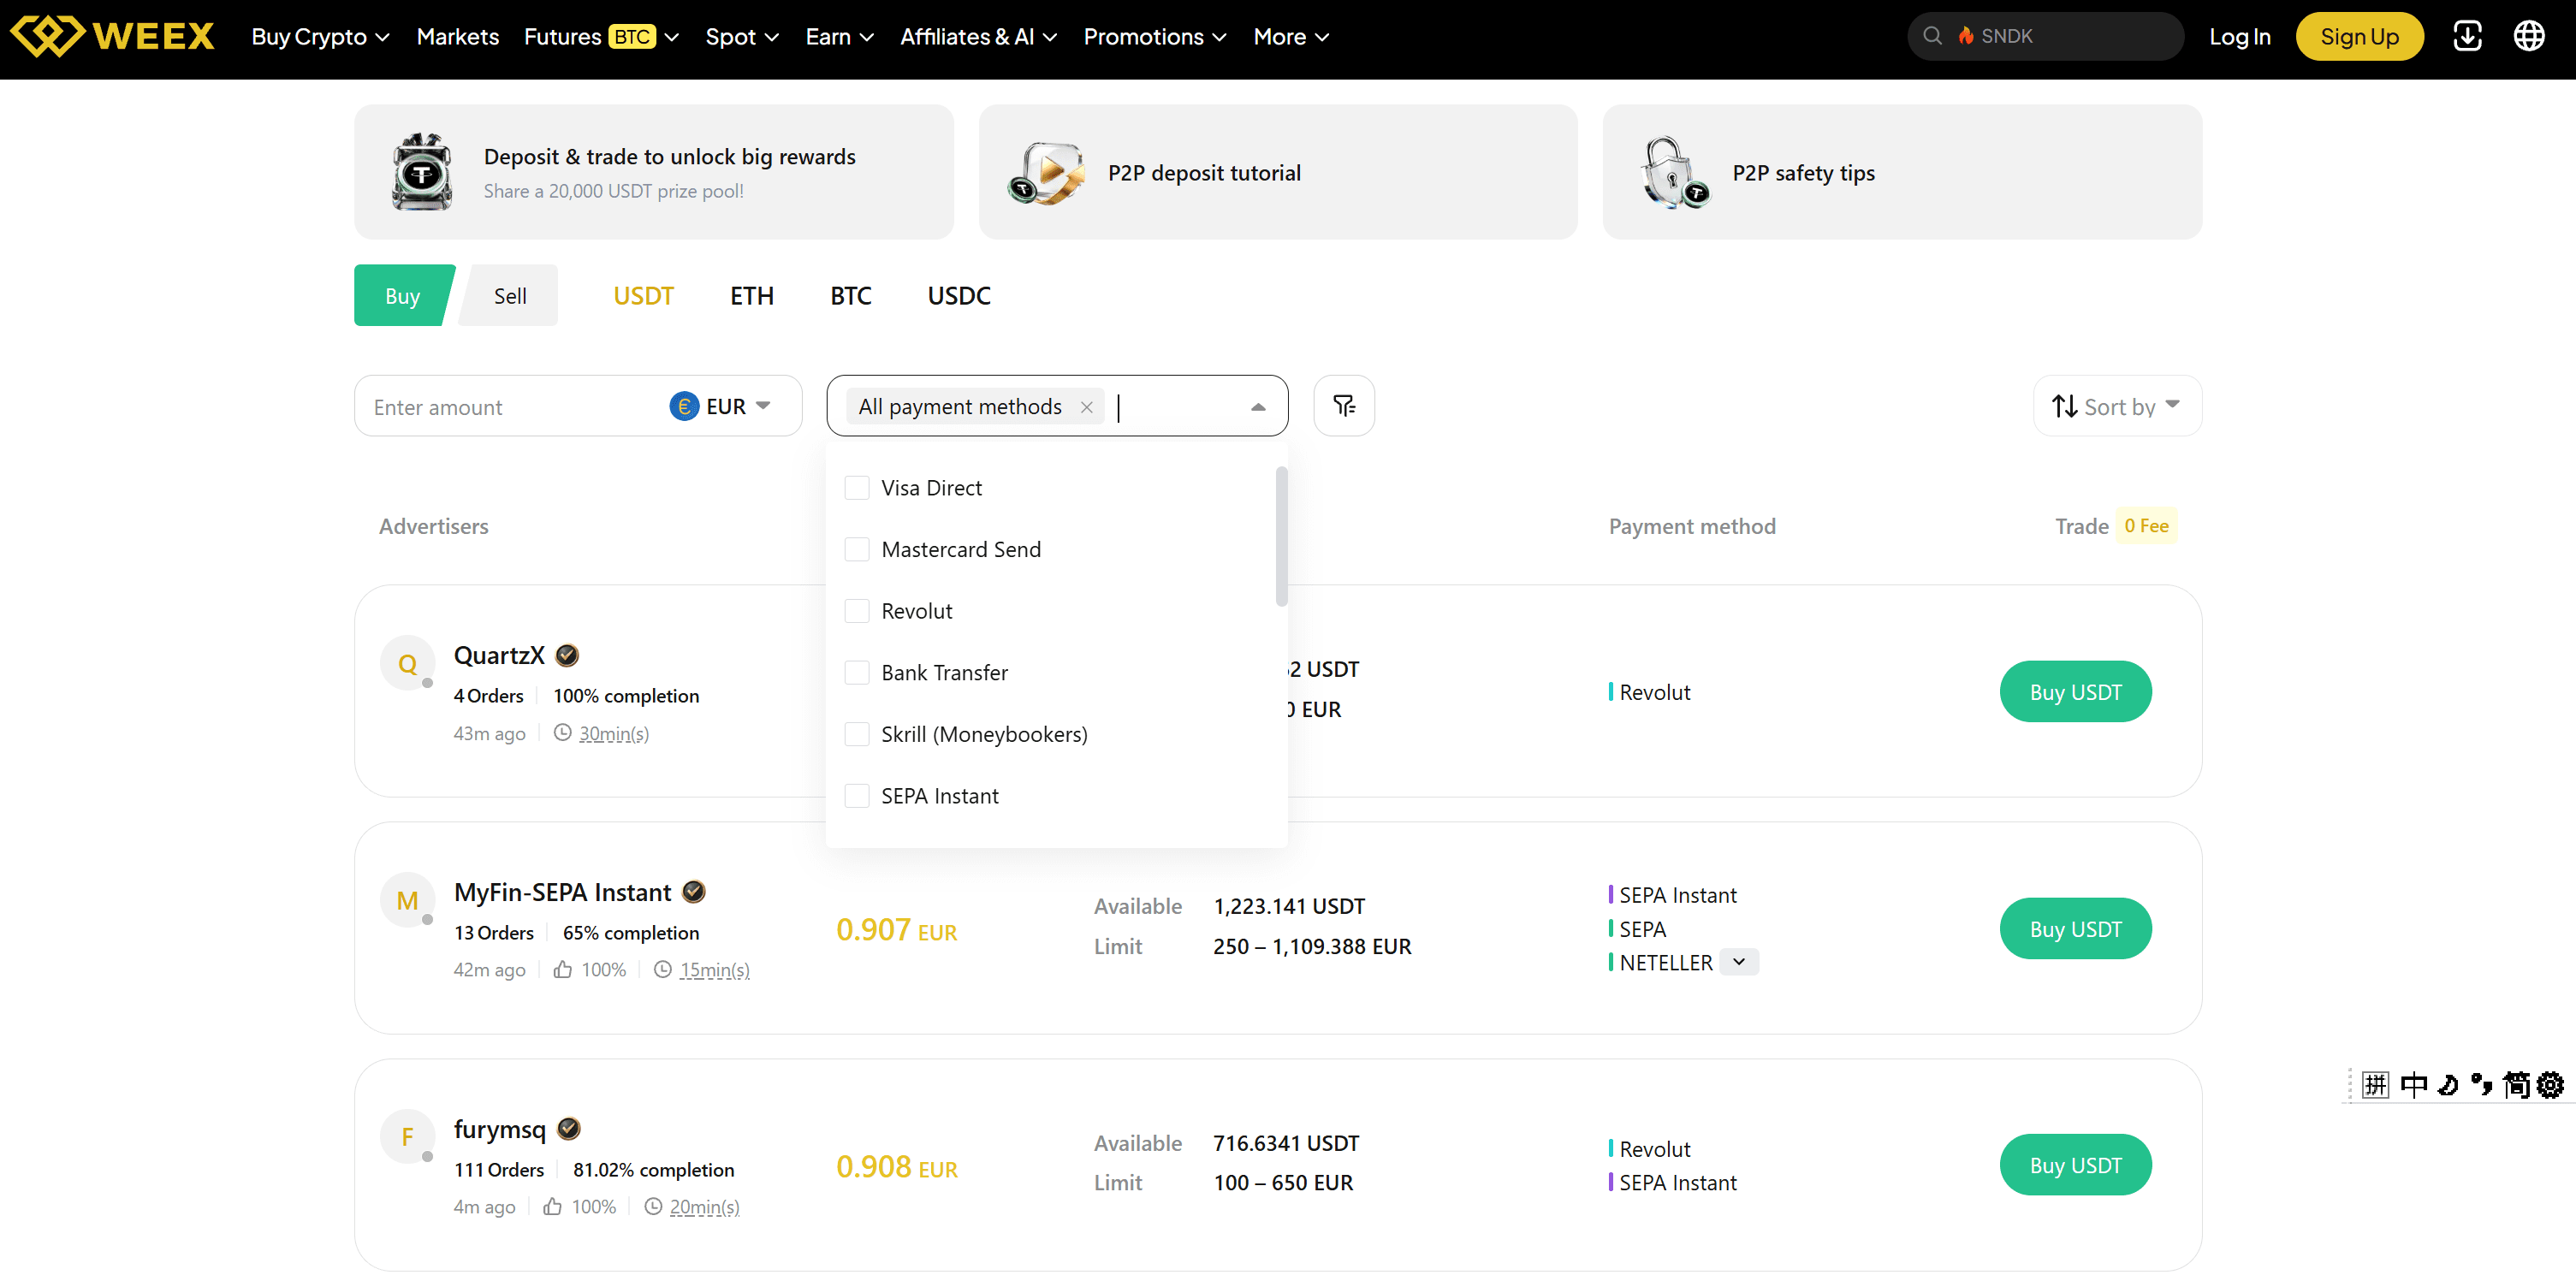This screenshot has height=1275, width=2576.
Task: Remove the All payment methods tag
Action: click(1086, 407)
